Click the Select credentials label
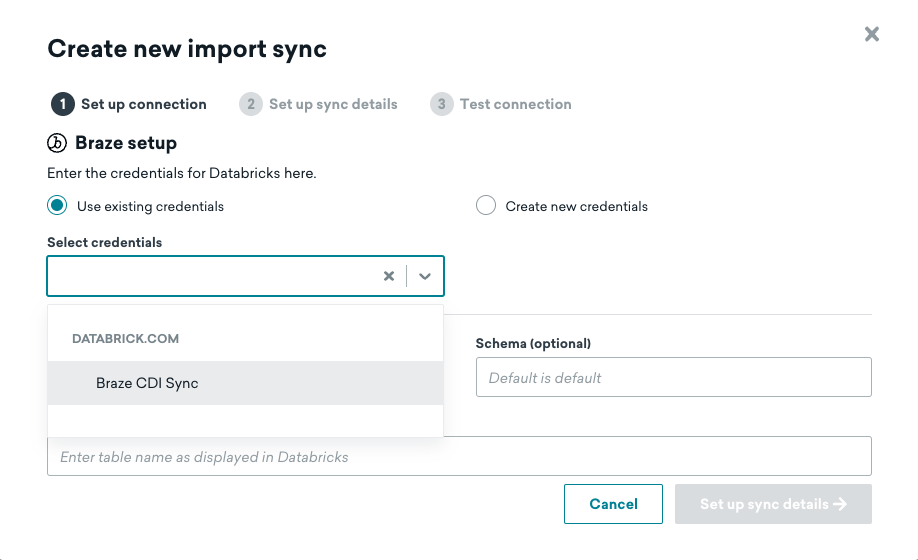Screen dimensions: 918x560 (x=104, y=242)
